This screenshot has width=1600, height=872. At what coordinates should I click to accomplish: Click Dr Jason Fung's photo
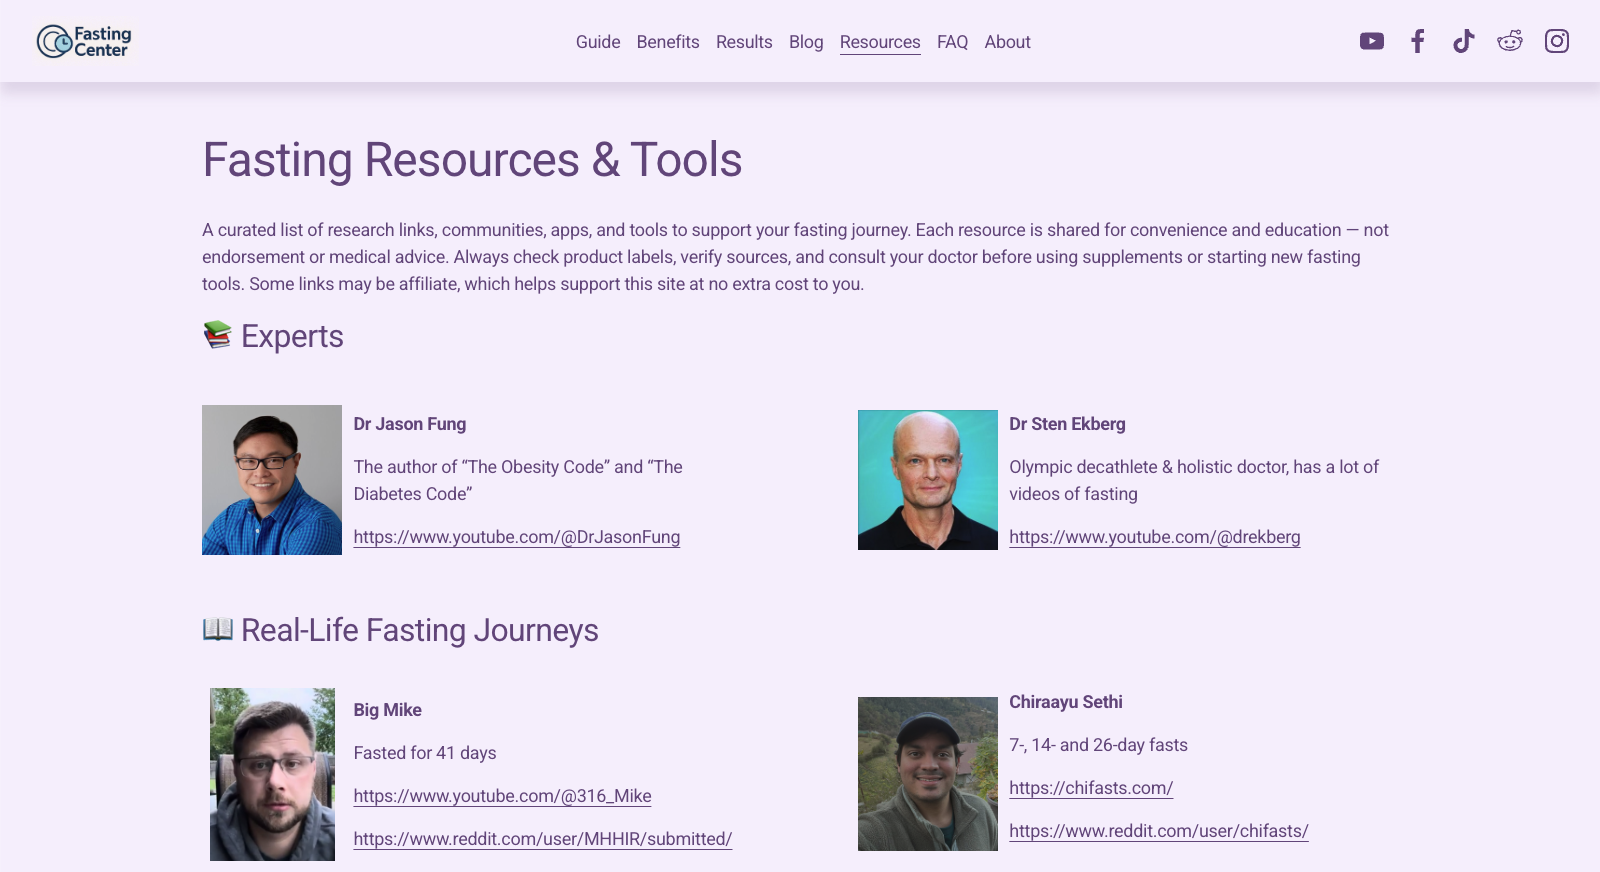tap(272, 480)
